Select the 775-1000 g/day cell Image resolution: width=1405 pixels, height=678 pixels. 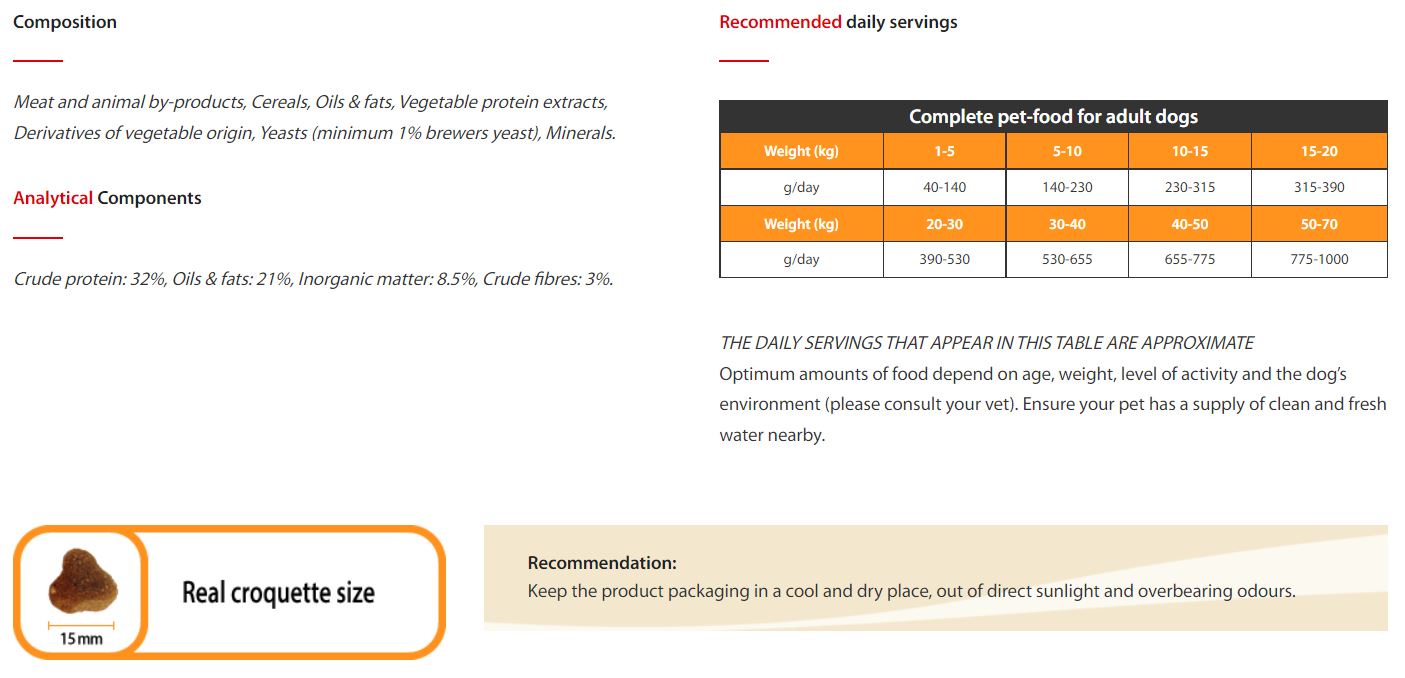tap(1319, 259)
